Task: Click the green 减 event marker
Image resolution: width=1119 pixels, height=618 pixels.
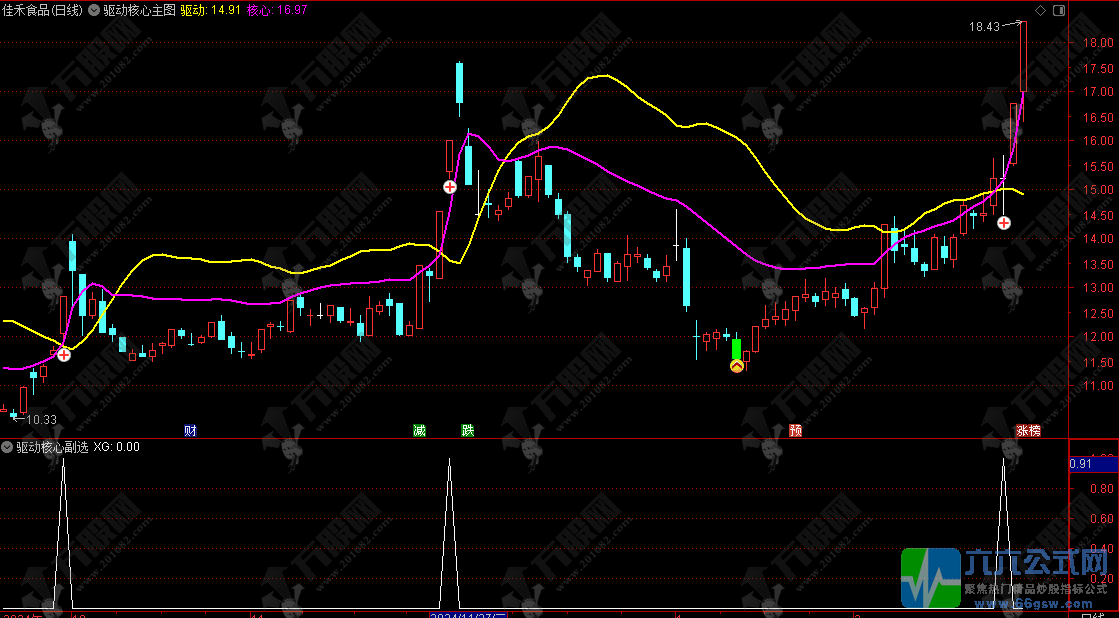Action: [x=419, y=431]
